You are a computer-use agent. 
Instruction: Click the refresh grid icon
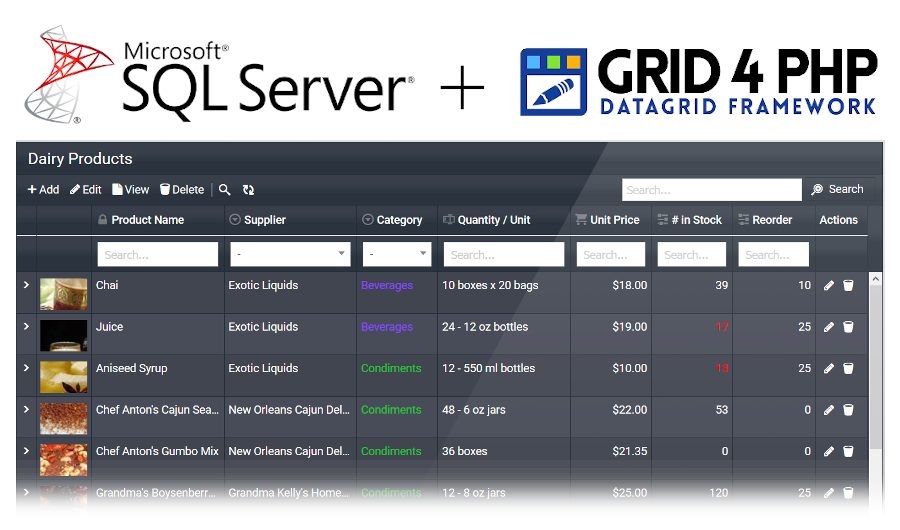(x=248, y=190)
